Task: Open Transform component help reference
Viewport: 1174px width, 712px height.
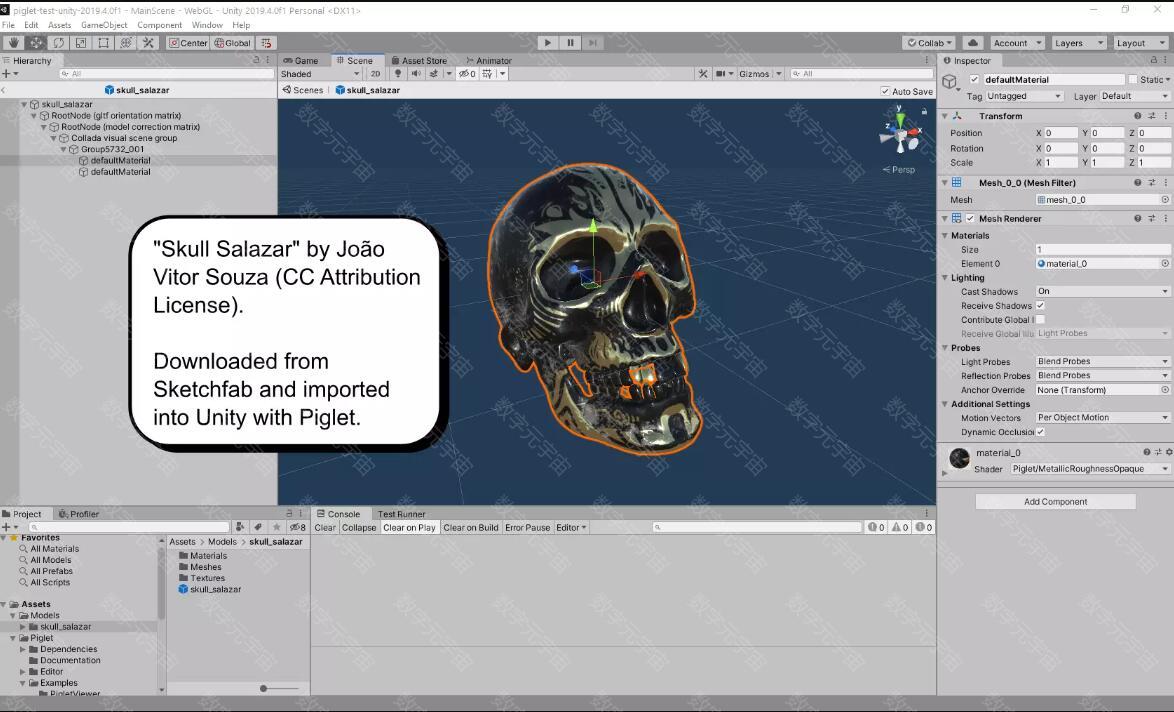Action: [1137, 116]
